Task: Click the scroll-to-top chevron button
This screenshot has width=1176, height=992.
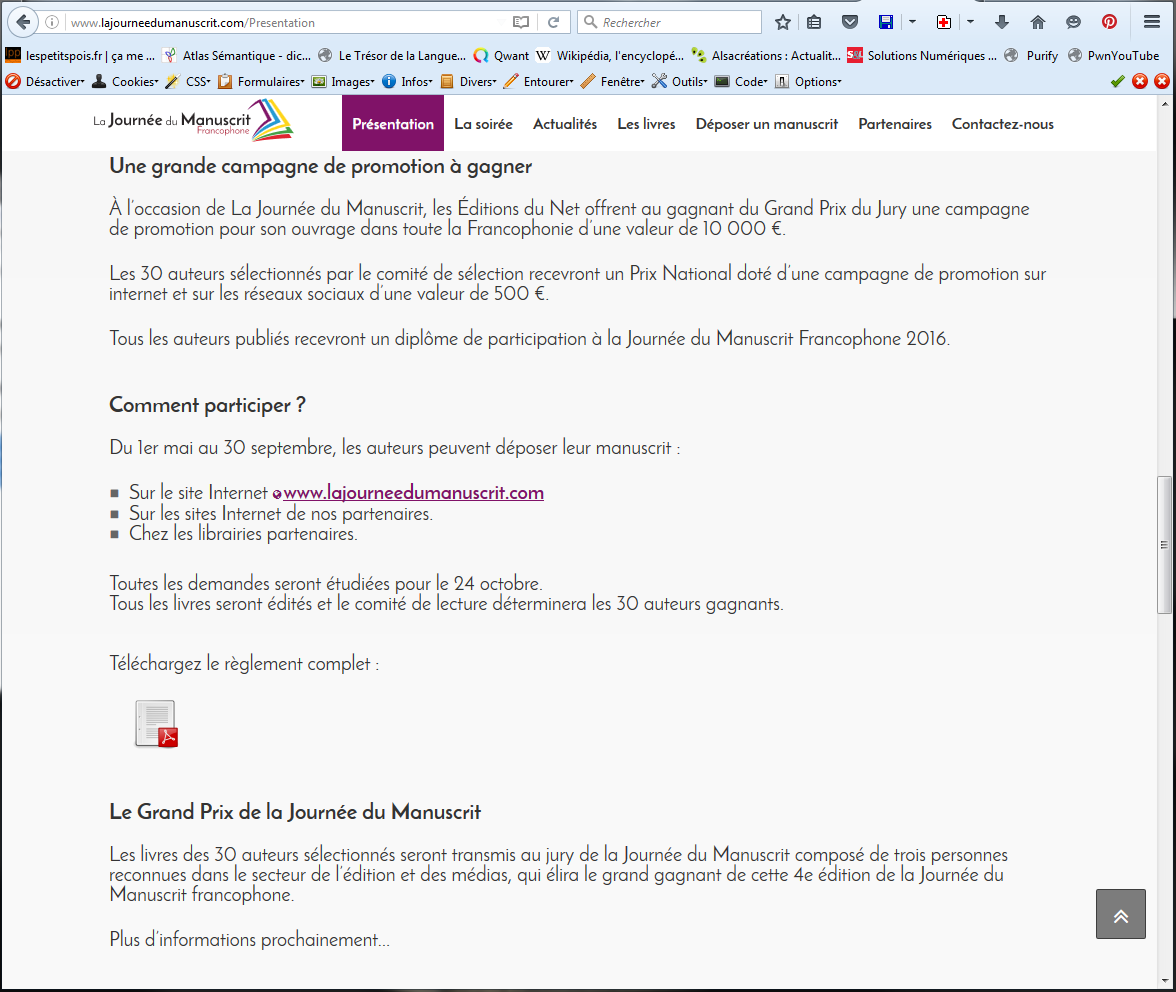Action: pyautogui.click(x=1120, y=914)
